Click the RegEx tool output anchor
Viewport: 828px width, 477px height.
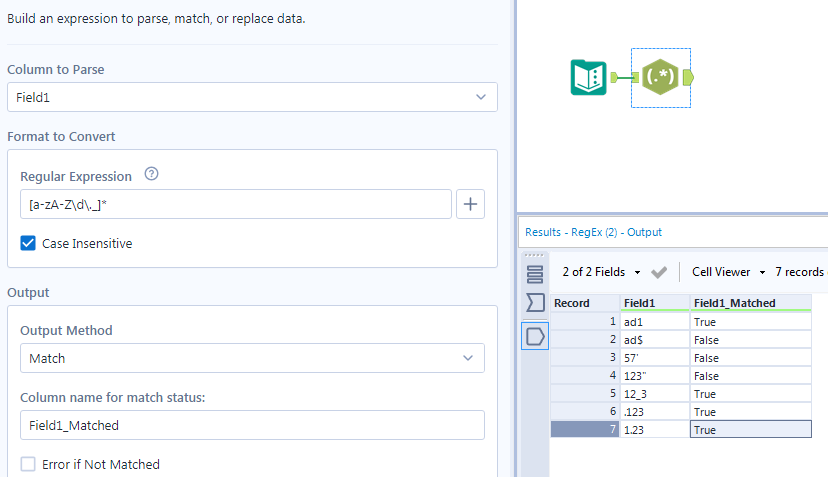tap(690, 77)
